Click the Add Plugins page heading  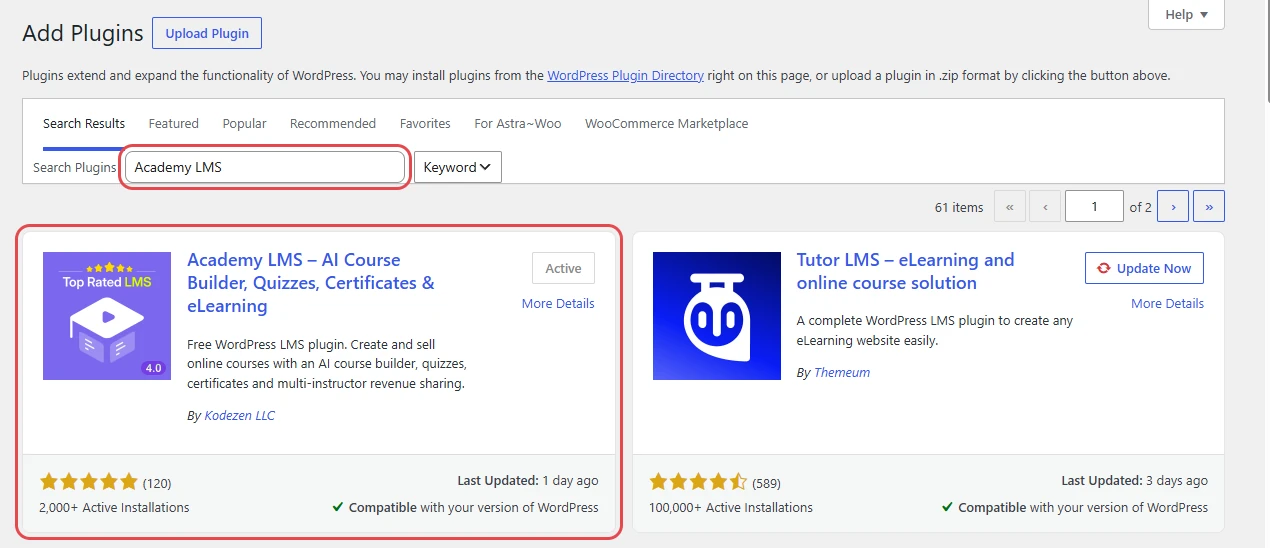(83, 33)
